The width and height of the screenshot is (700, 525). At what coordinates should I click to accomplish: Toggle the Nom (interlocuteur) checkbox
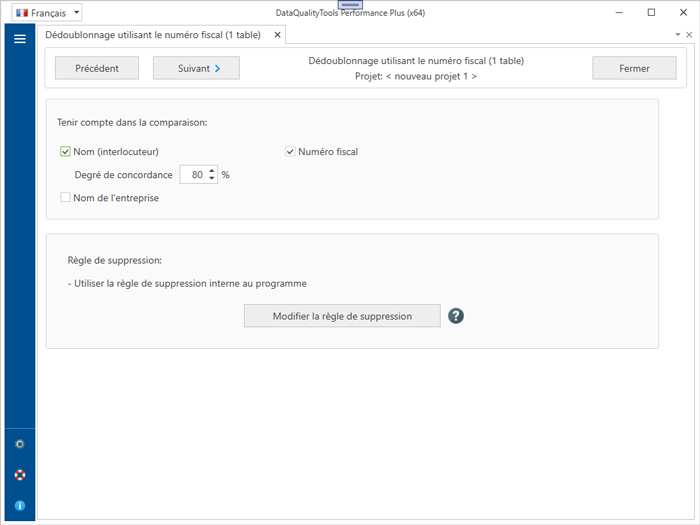65,152
